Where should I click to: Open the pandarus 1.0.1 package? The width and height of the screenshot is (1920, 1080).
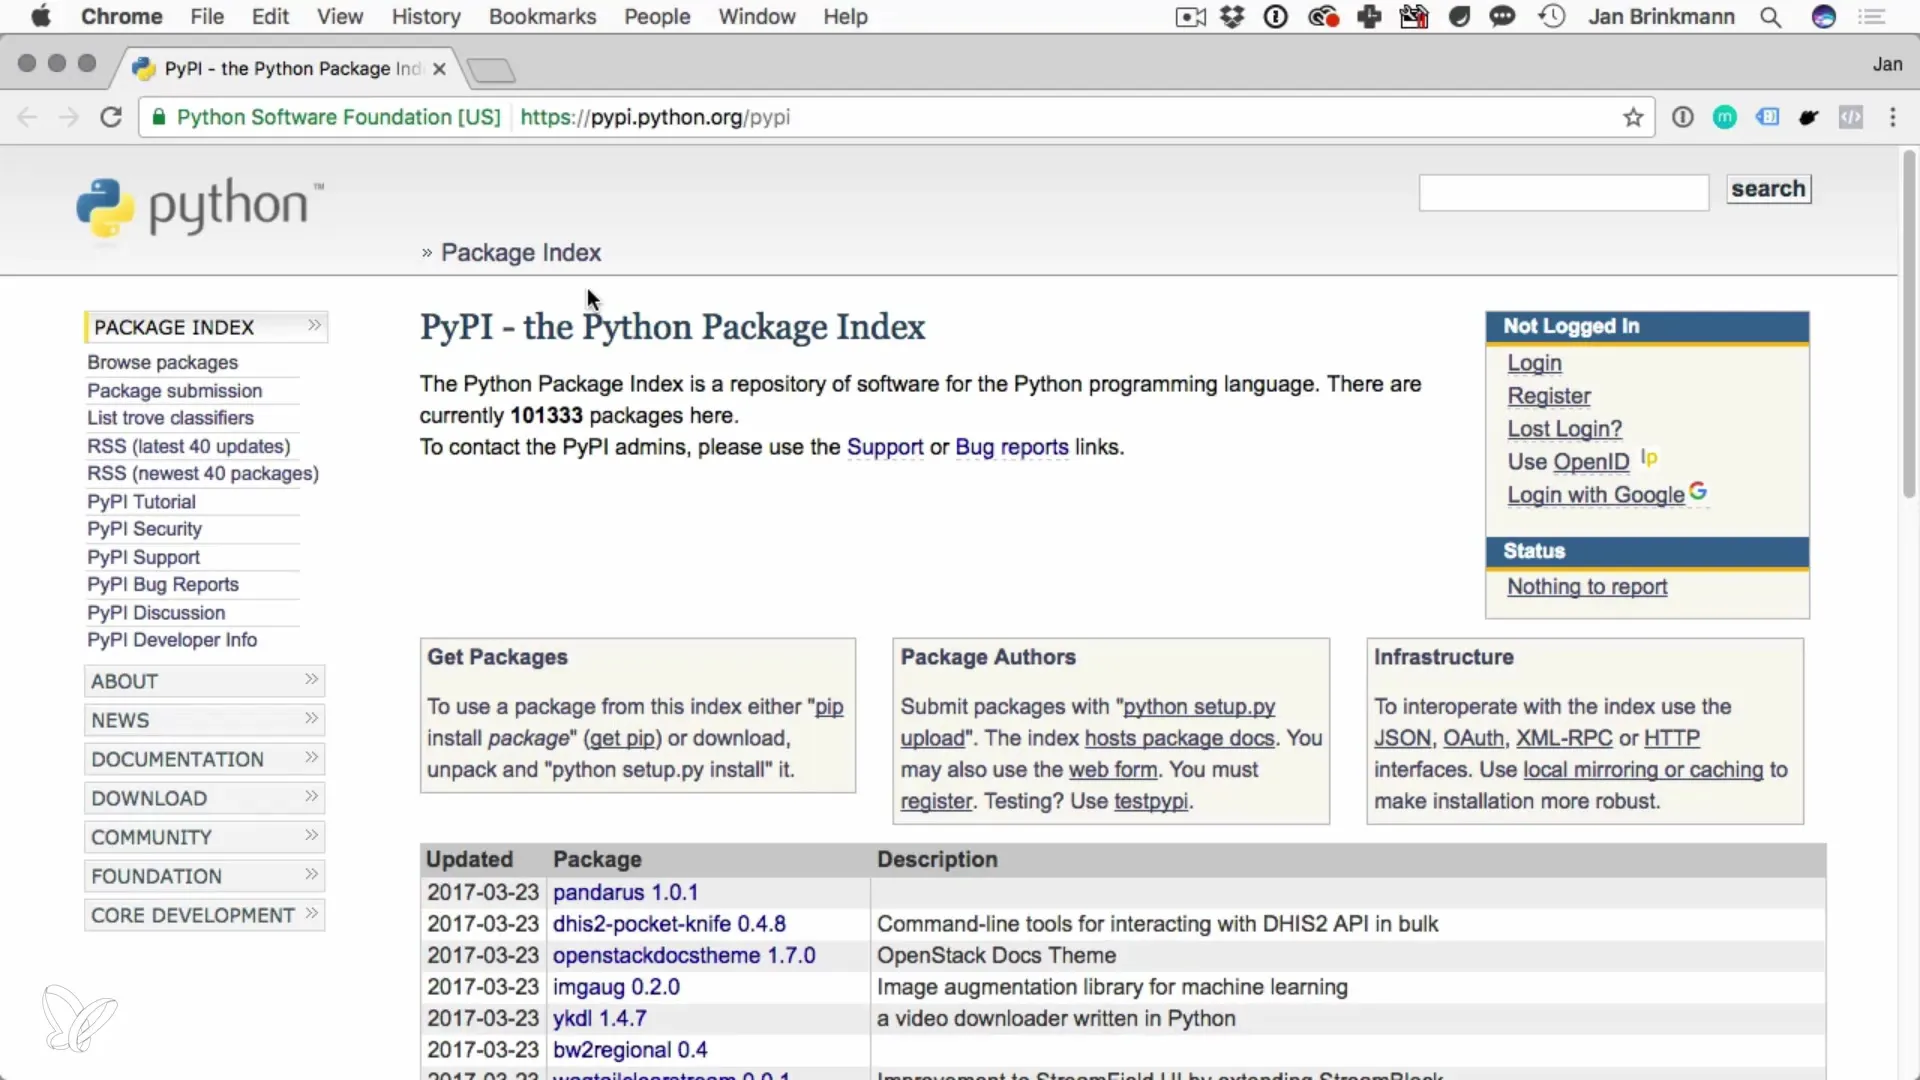point(625,892)
